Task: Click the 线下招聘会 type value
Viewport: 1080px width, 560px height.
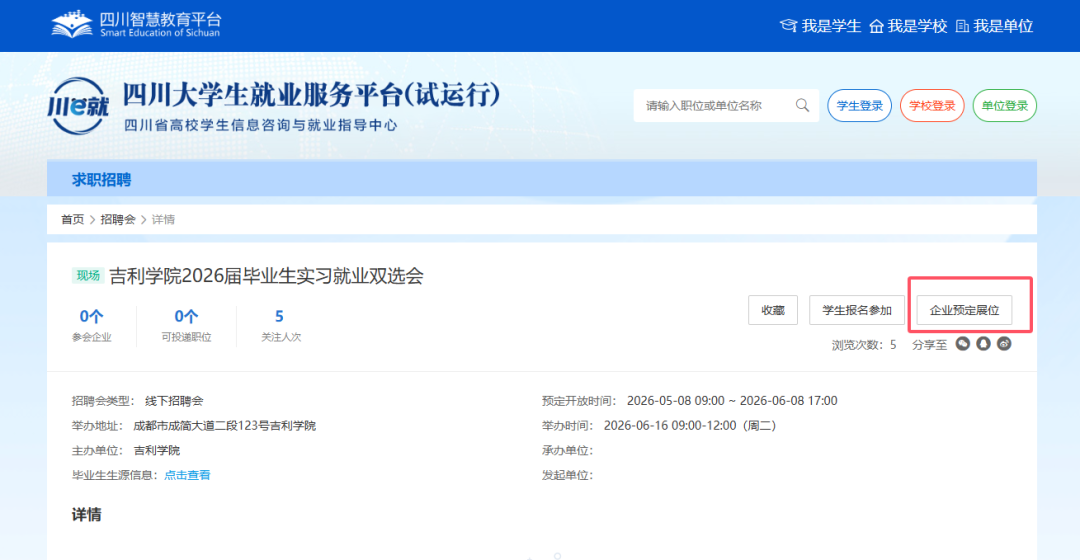Action: (174, 400)
